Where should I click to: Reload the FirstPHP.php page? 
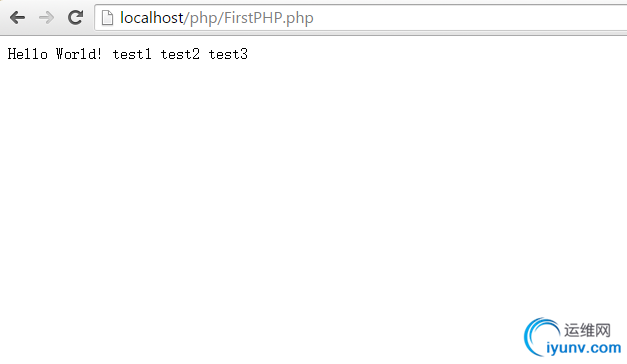(75, 17)
